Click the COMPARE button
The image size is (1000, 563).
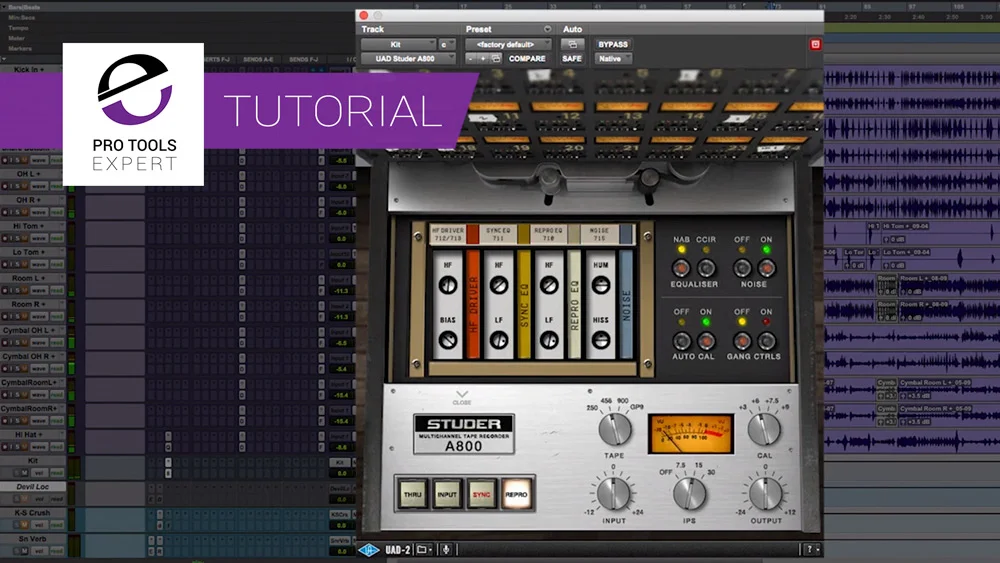coord(527,59)
